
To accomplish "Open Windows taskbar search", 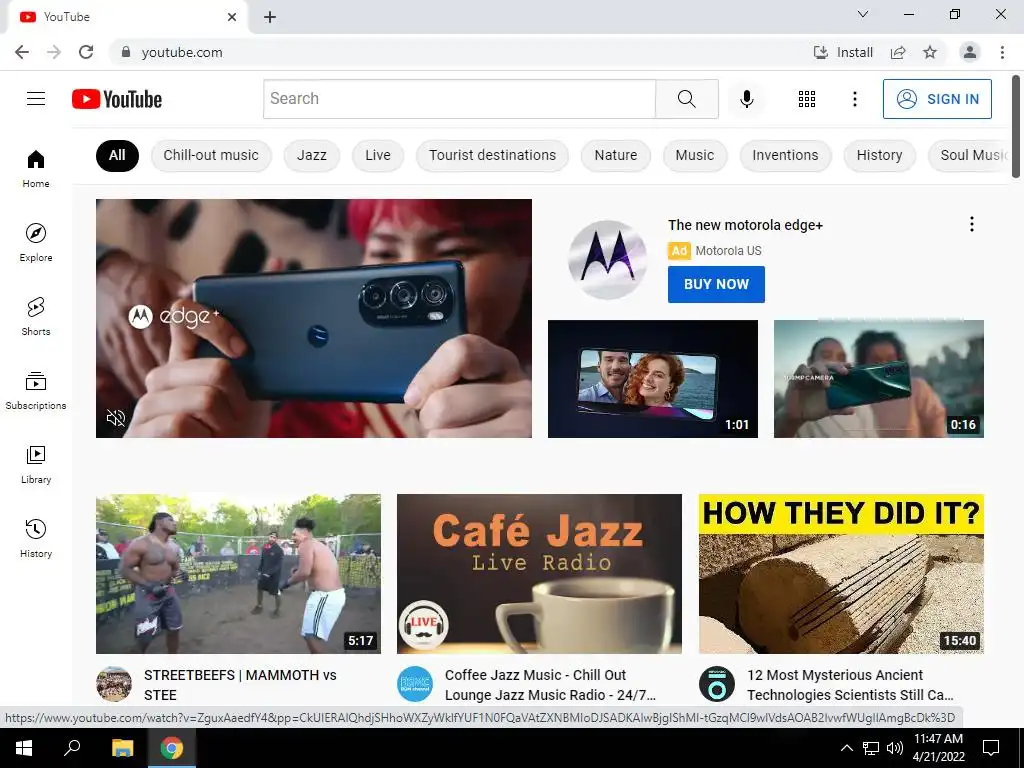I will click(72, 748).
